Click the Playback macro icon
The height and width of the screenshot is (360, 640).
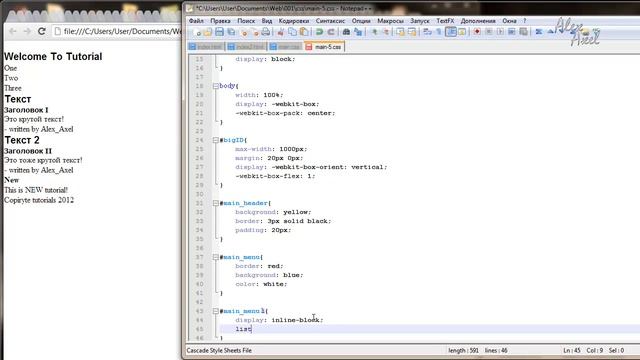pyautogui.click(x=500, y=32)
